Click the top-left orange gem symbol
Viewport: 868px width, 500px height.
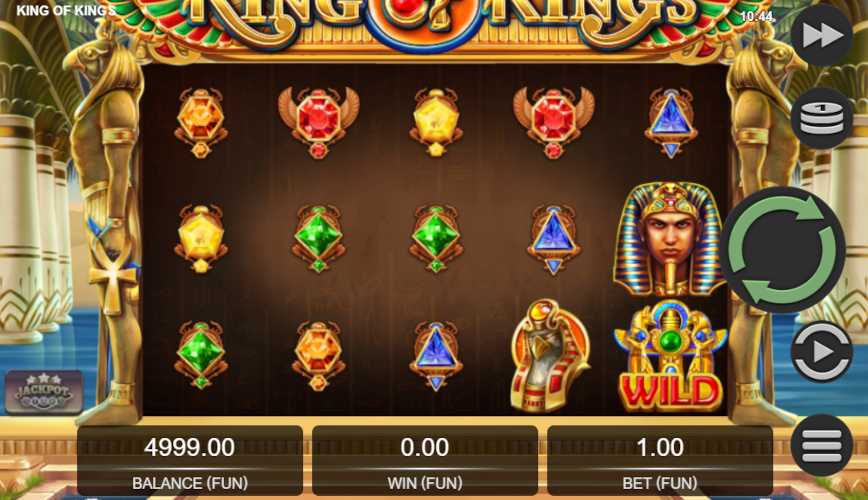[201, 122]
